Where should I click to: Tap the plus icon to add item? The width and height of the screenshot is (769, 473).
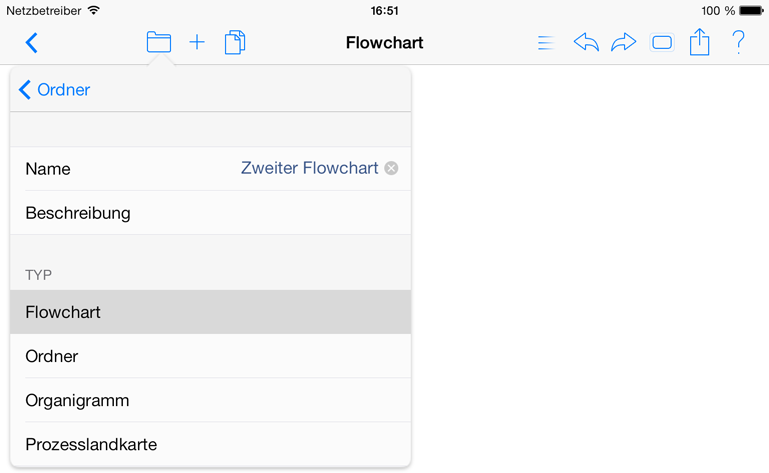coord(197,42)
